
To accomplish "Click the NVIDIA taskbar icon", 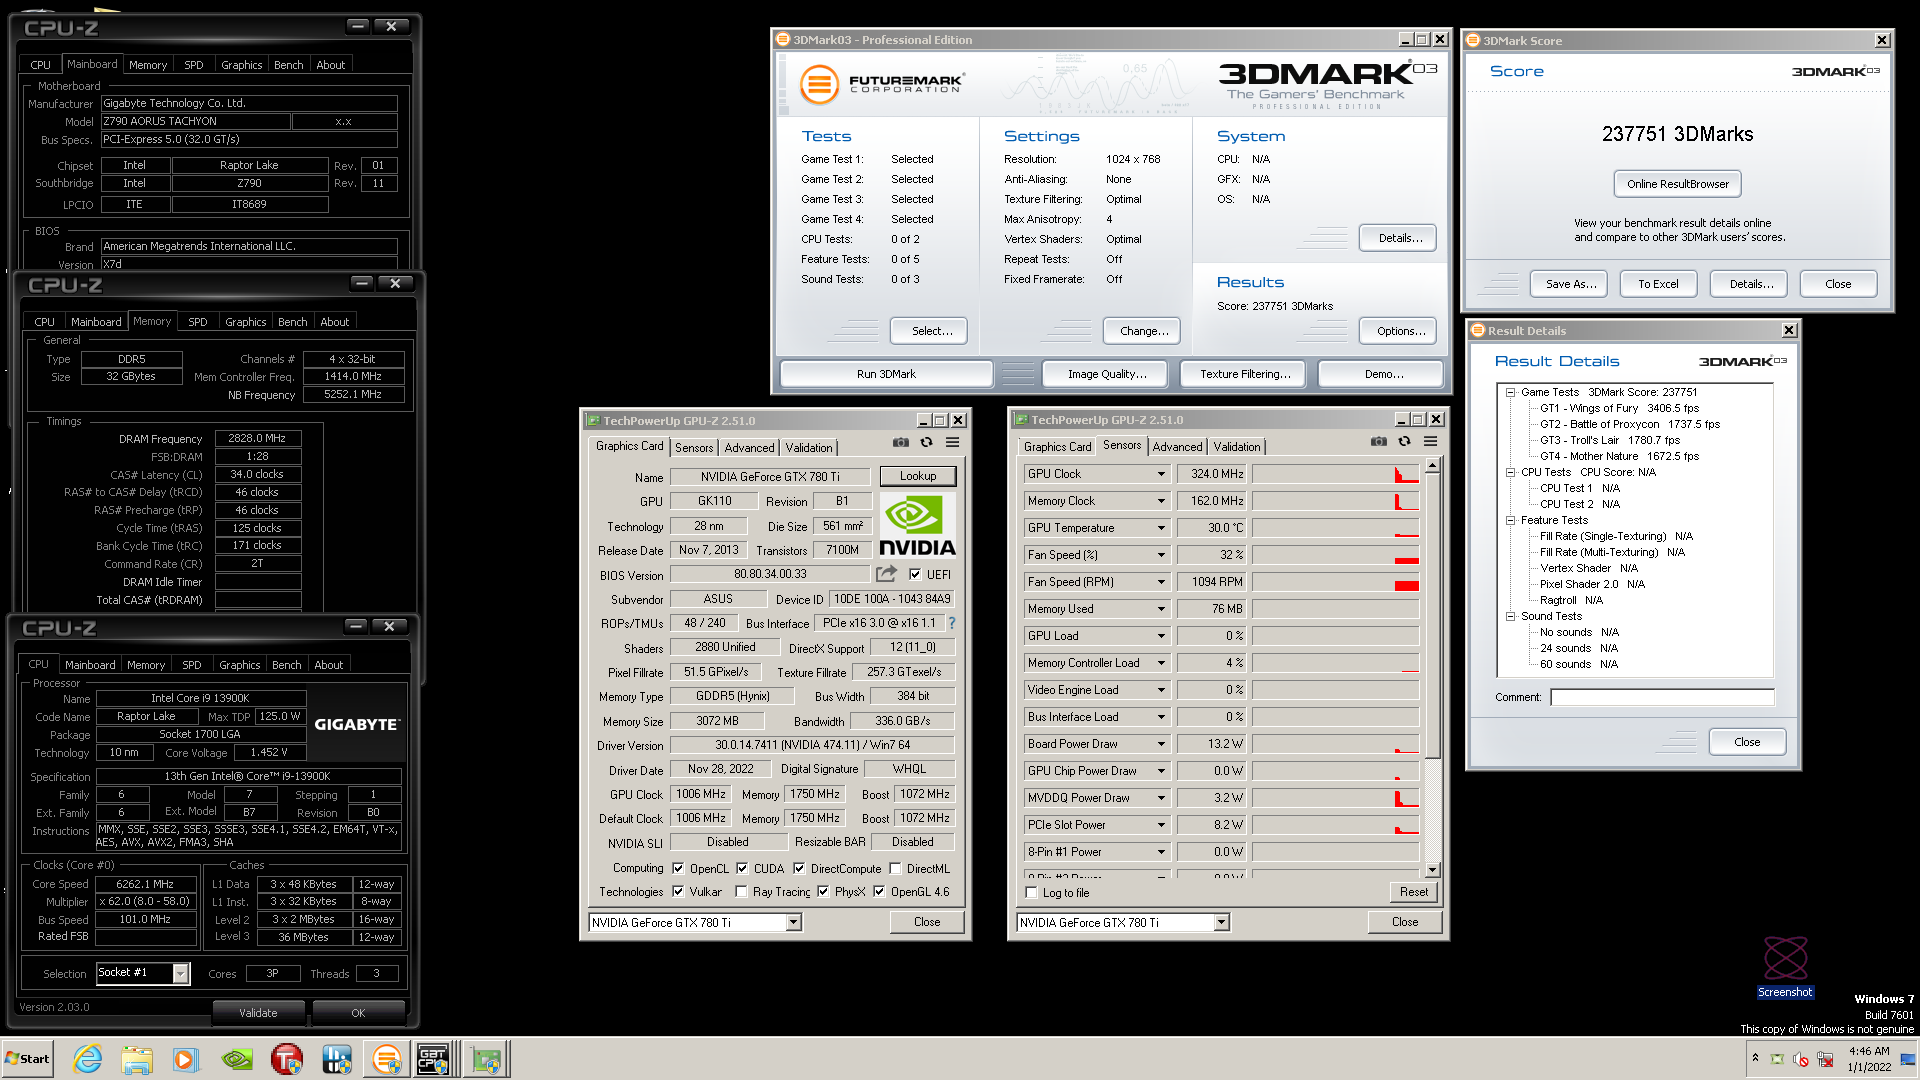I will click(237, 1059).
